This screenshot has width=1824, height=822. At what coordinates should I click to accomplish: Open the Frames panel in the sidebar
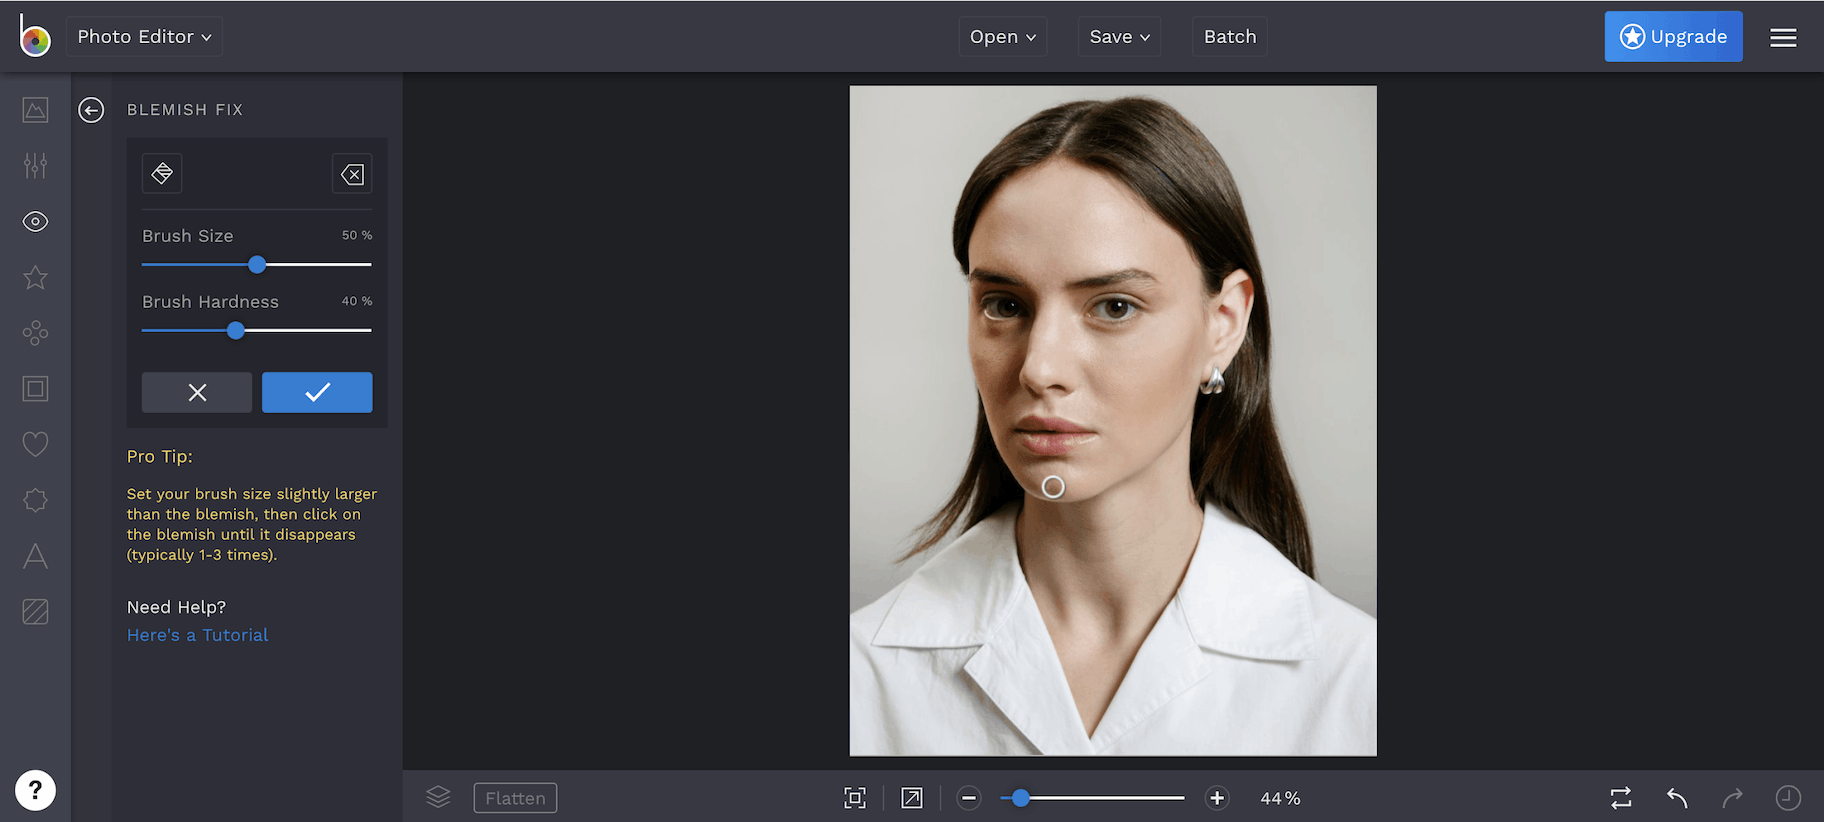(x=35, y=389)
